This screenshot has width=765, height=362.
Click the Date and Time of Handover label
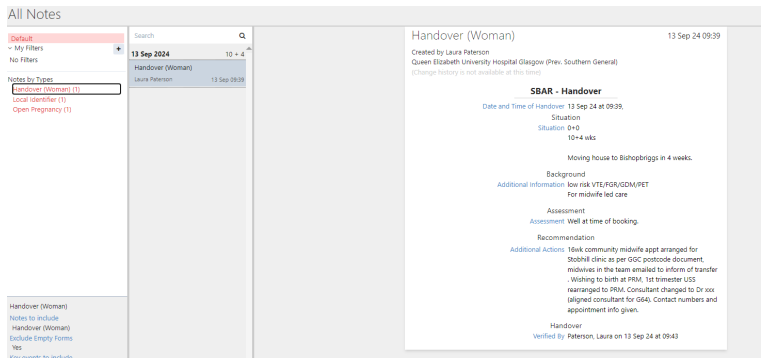click(523, 106)
